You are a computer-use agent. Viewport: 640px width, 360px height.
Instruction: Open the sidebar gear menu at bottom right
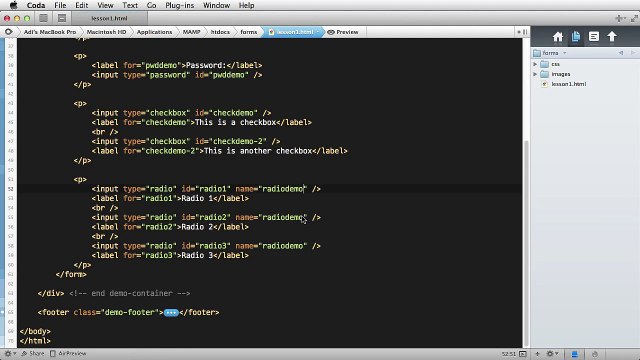click(x=552, y=354)
